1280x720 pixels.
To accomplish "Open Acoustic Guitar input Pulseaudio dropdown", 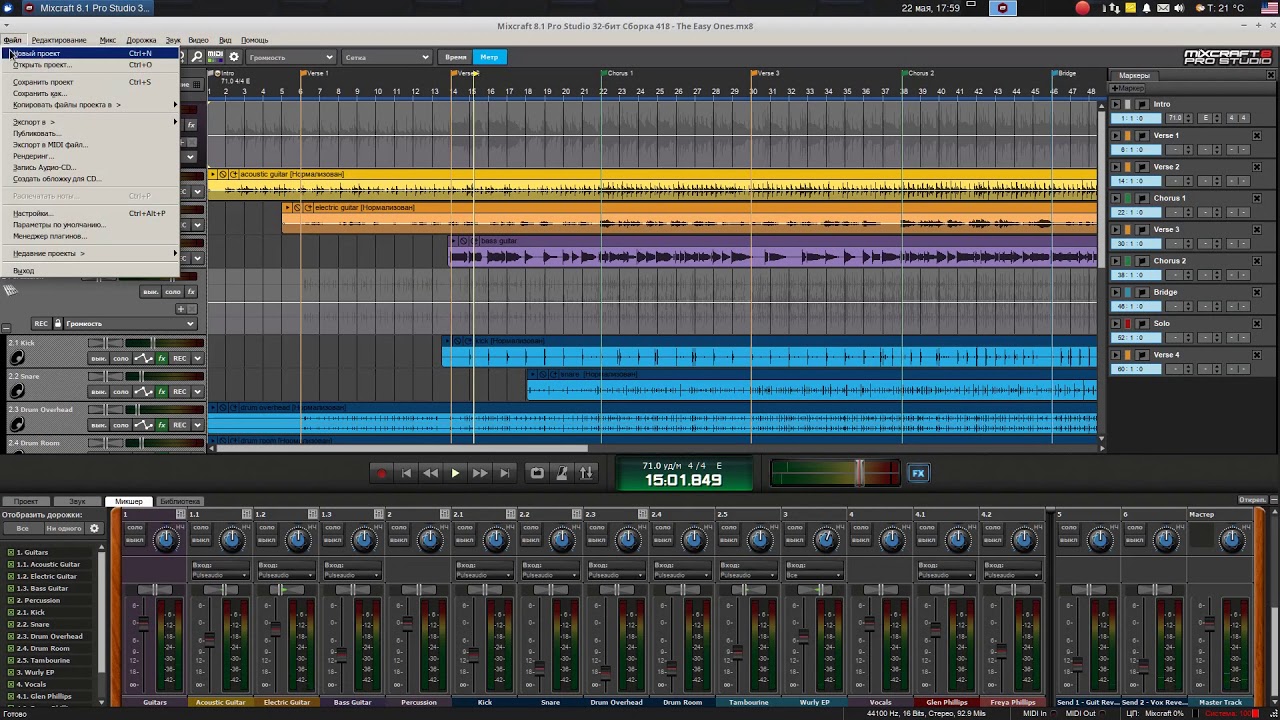I will pyautogui.click(x=220, y=575).
